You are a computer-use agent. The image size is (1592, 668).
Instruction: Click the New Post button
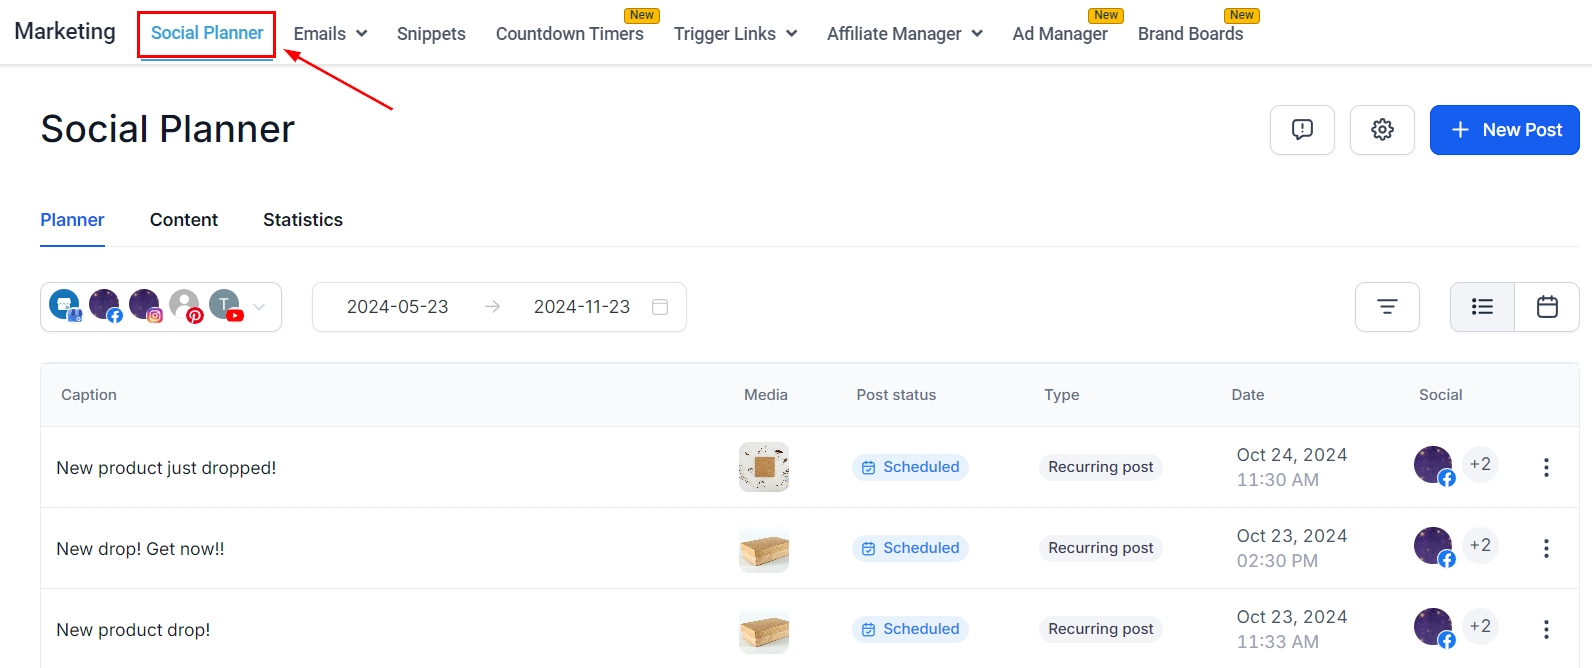1504,130
